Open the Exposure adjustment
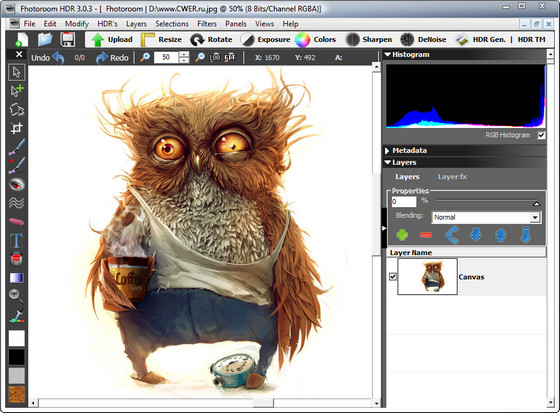 (265, 40)
